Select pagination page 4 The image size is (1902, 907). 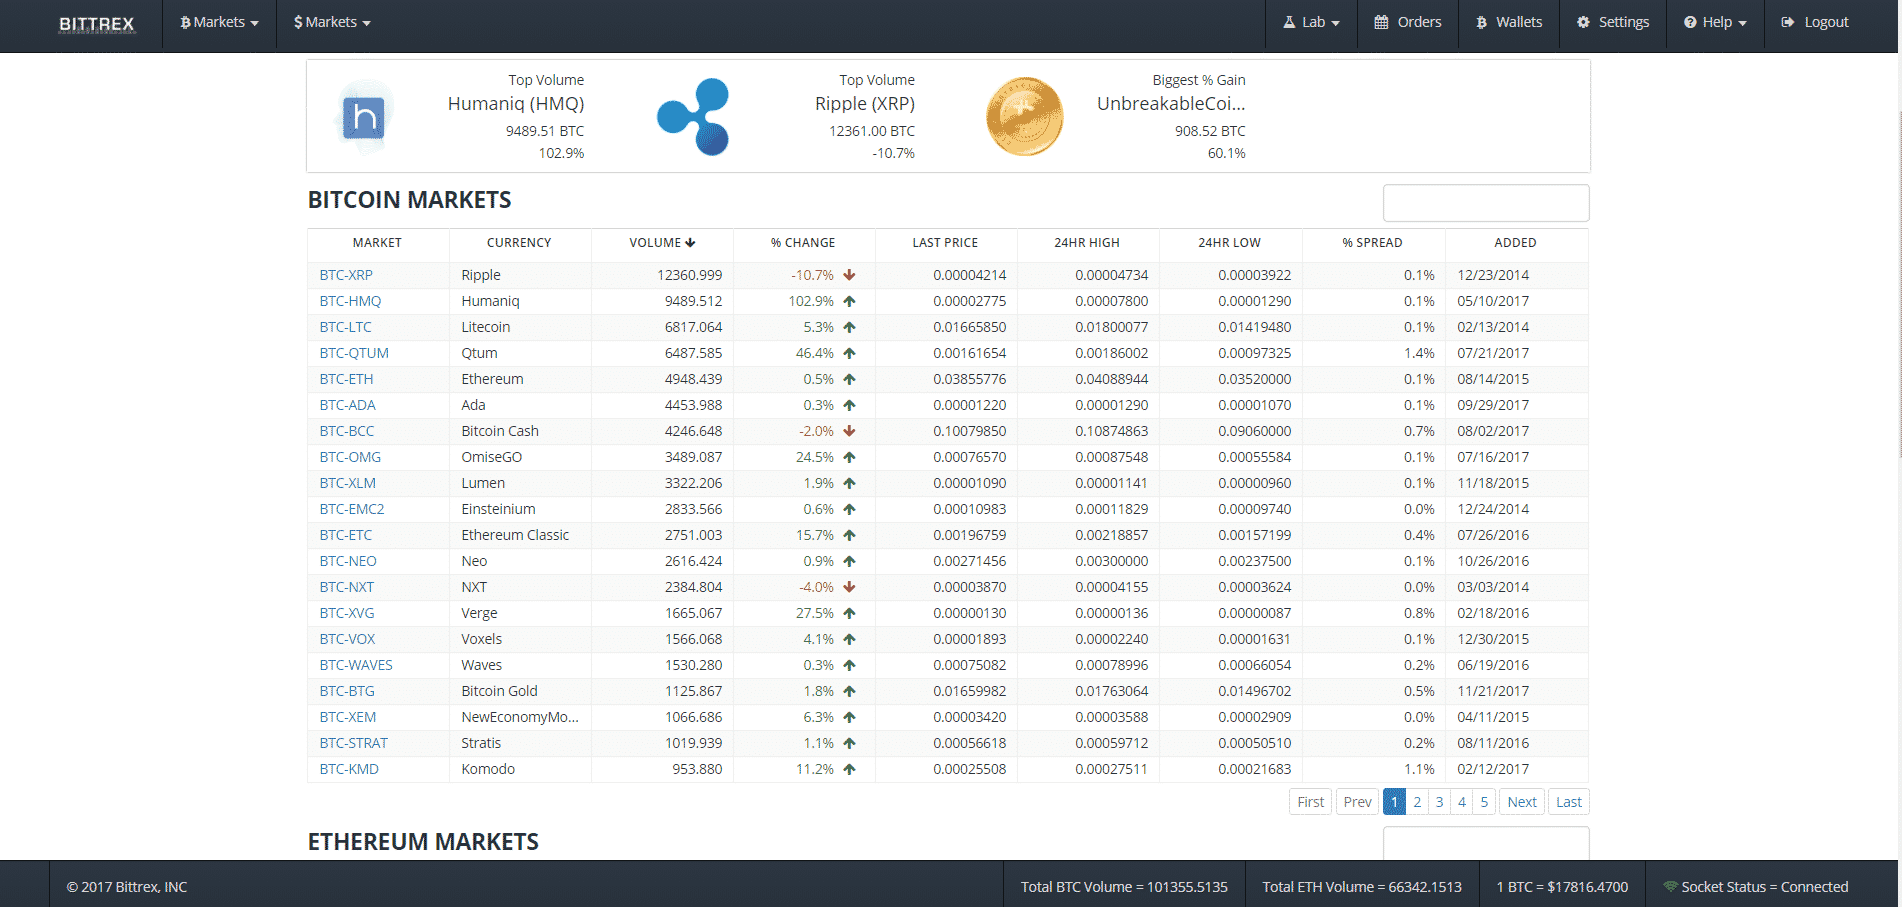1462,802
